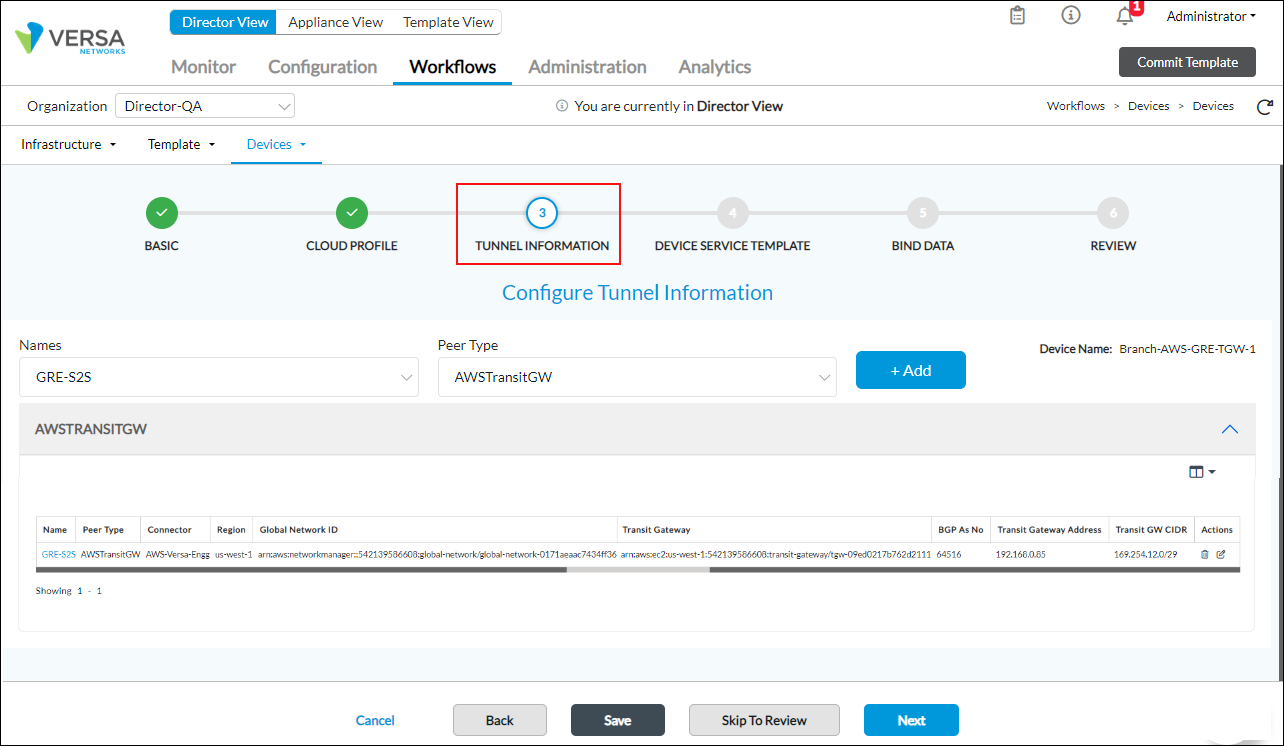Open the clipboard tasks icon
The width and height of the screenshot is (1284, 746).
(x=1017, y=16)
